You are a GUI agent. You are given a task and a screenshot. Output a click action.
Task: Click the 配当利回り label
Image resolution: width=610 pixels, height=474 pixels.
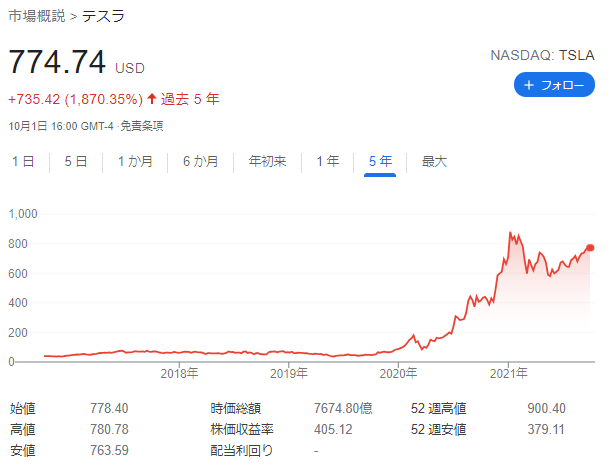242,450
